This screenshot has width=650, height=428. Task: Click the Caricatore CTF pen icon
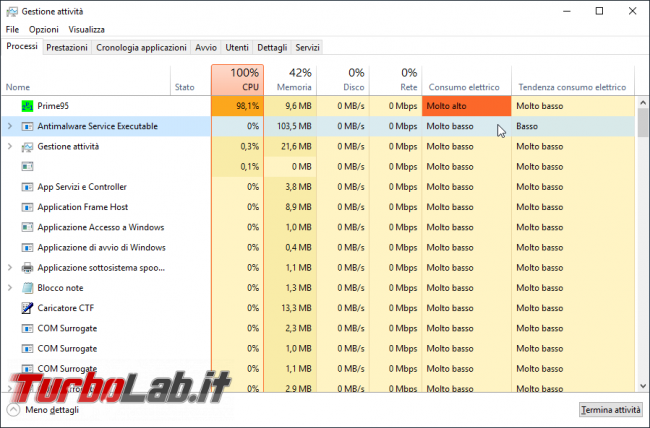pos(27,308)
